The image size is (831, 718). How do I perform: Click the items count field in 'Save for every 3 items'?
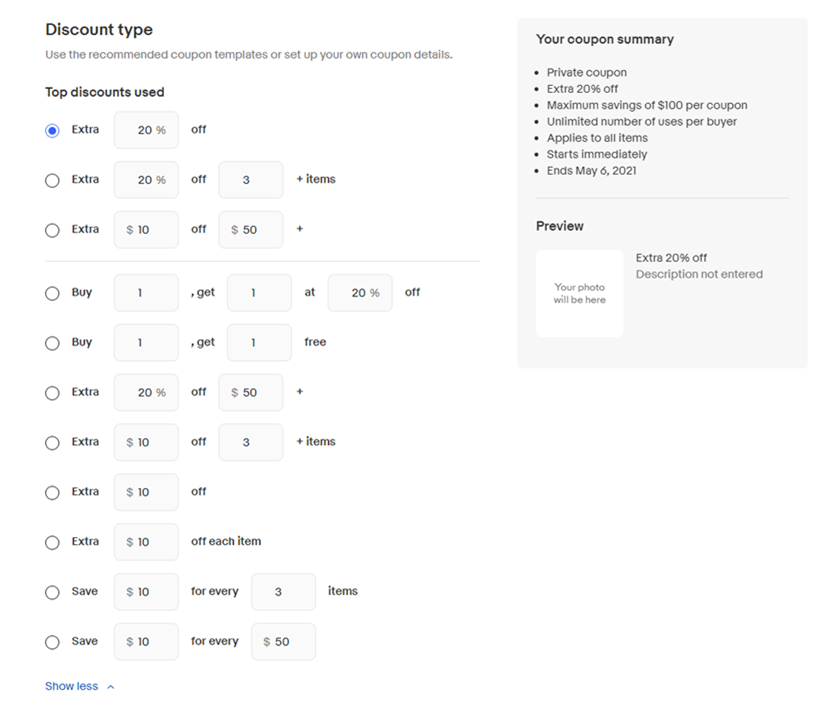click(x=283, y=592)
